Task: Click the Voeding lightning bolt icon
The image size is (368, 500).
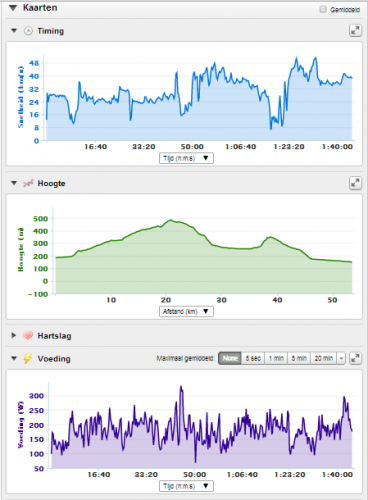Action: tap(28, 359)
